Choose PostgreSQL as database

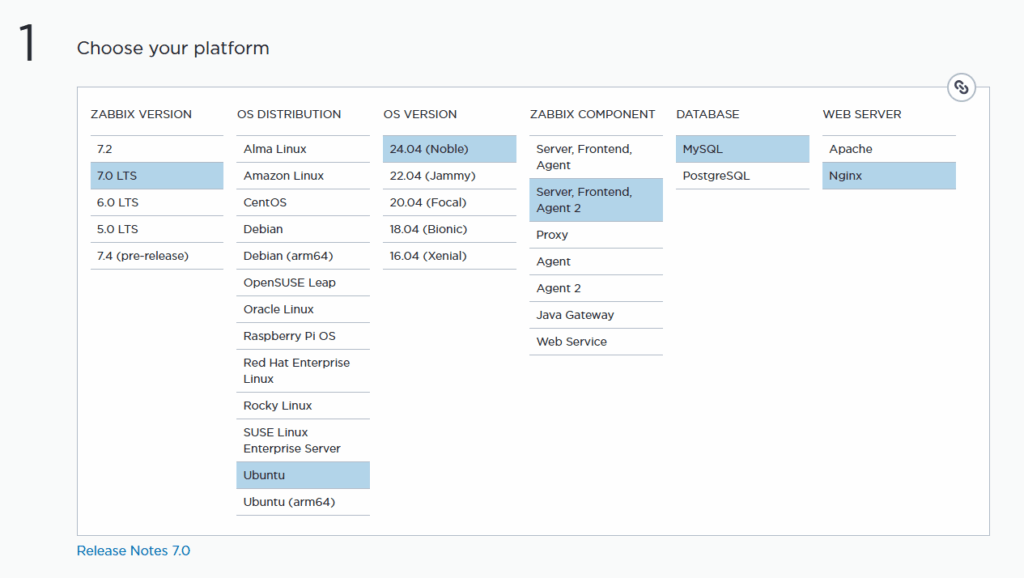pos(743,176)
